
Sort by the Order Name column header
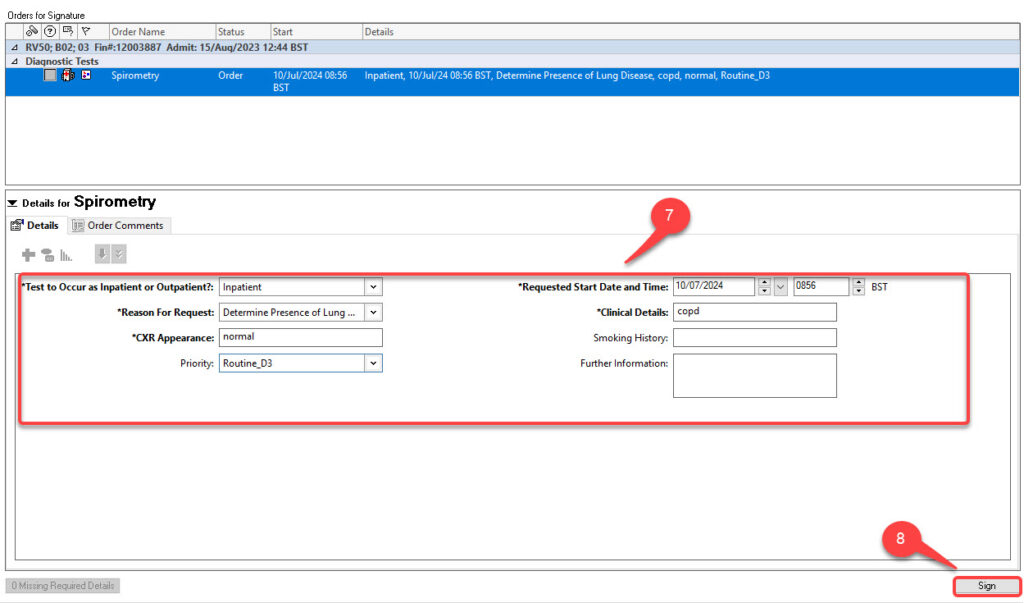pyautogui.click(x=161, y=31)
